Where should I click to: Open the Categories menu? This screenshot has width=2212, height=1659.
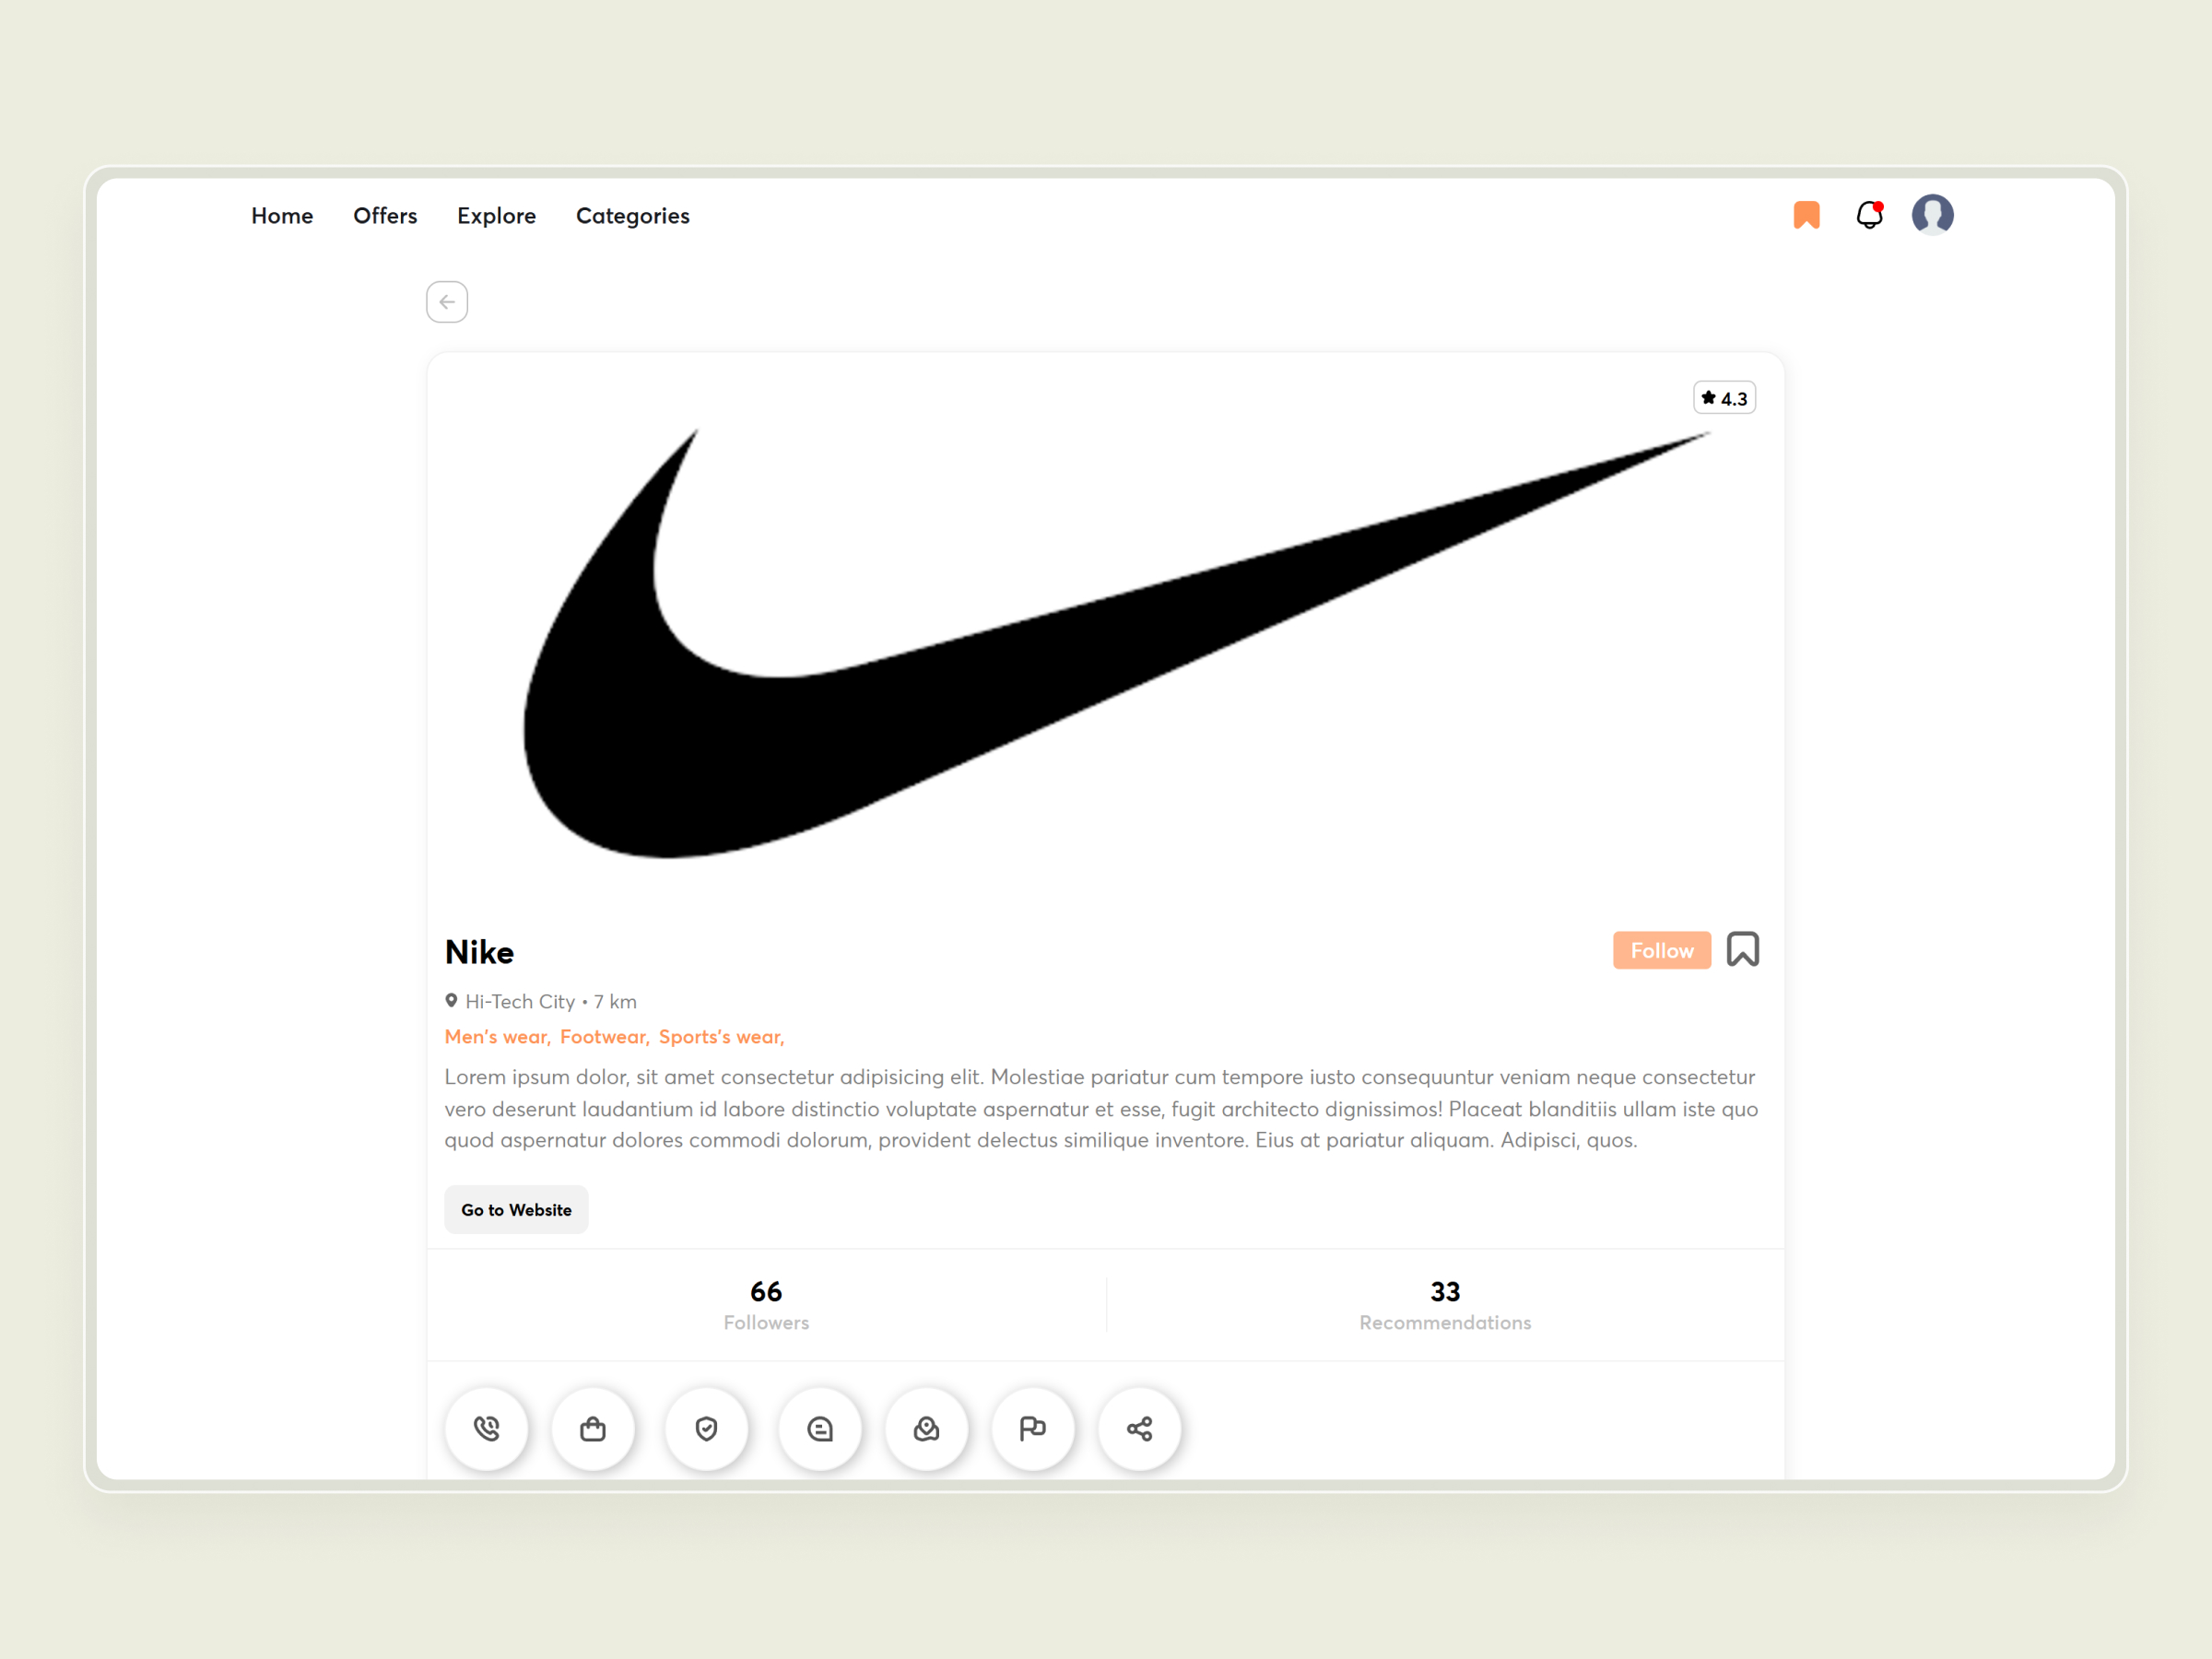(x=632, y=216)
